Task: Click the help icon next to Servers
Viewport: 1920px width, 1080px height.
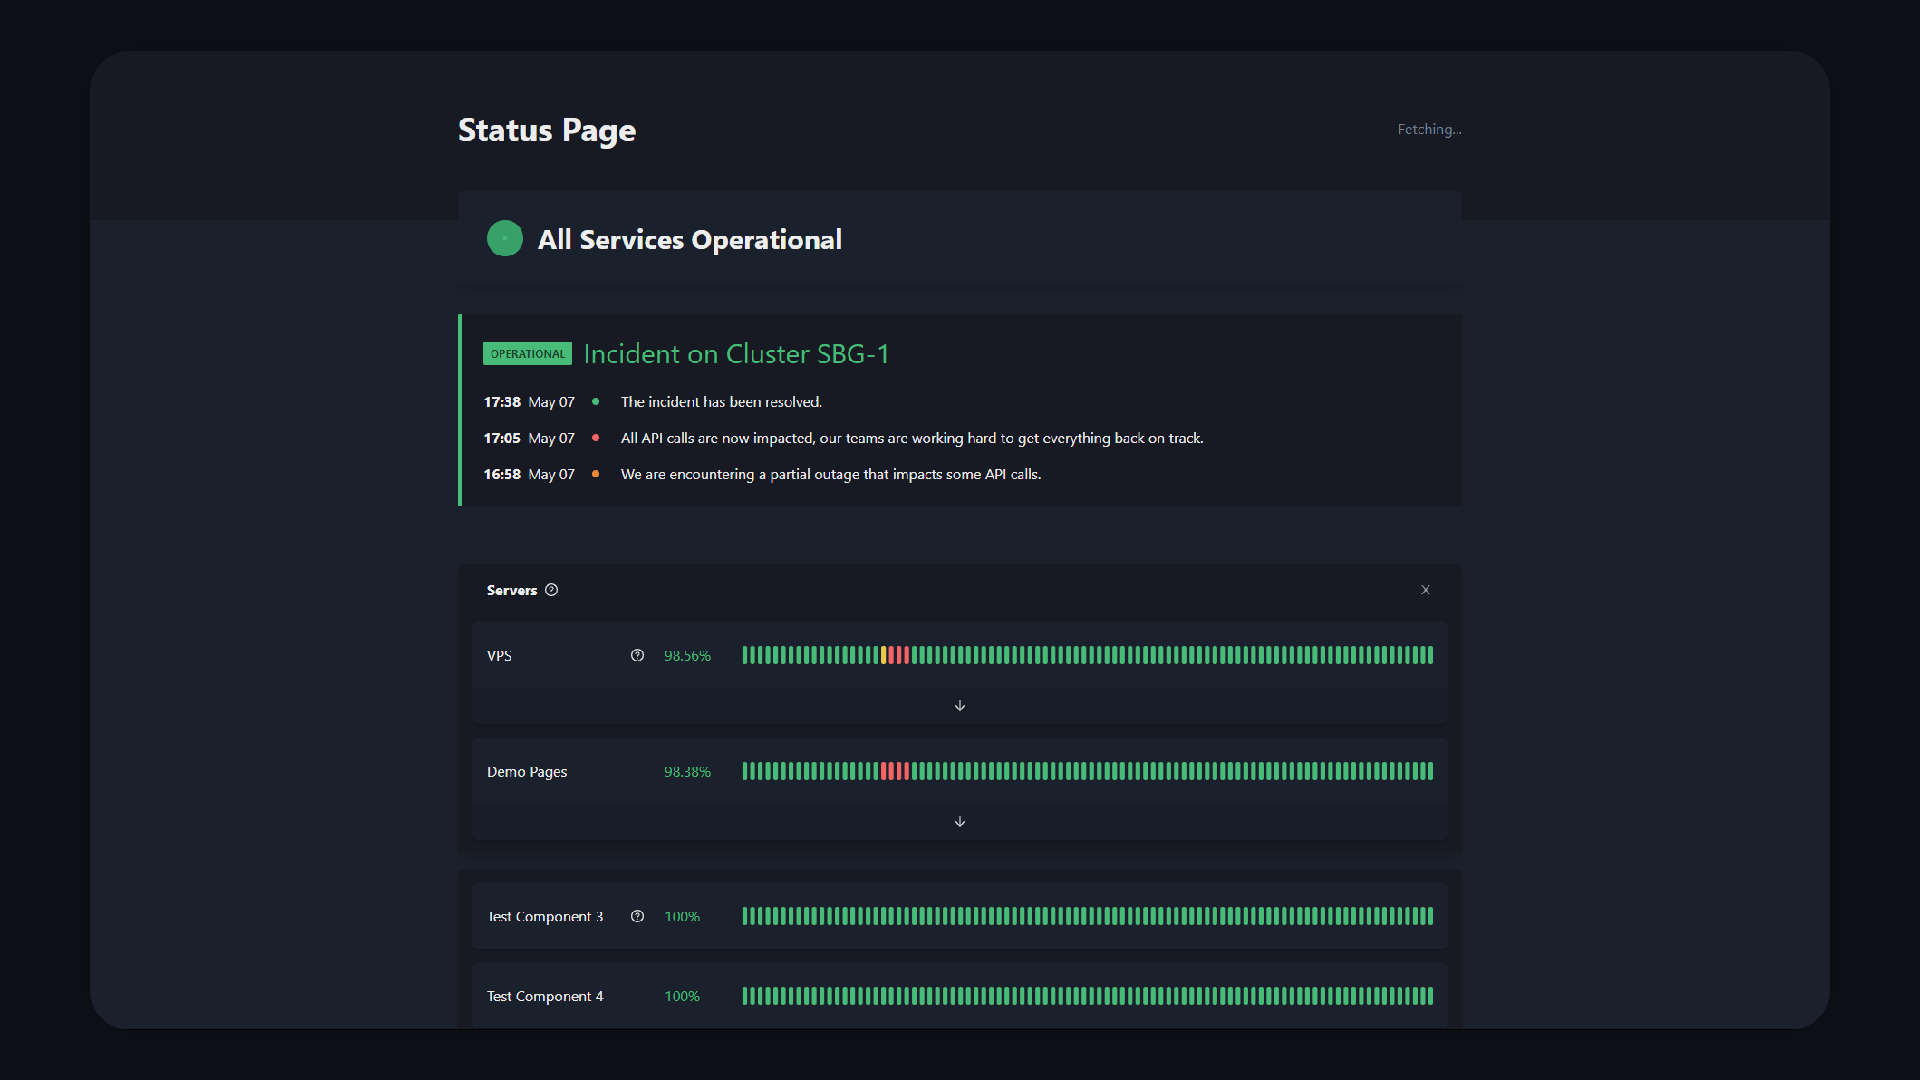Action: click(x=551, y=590)
